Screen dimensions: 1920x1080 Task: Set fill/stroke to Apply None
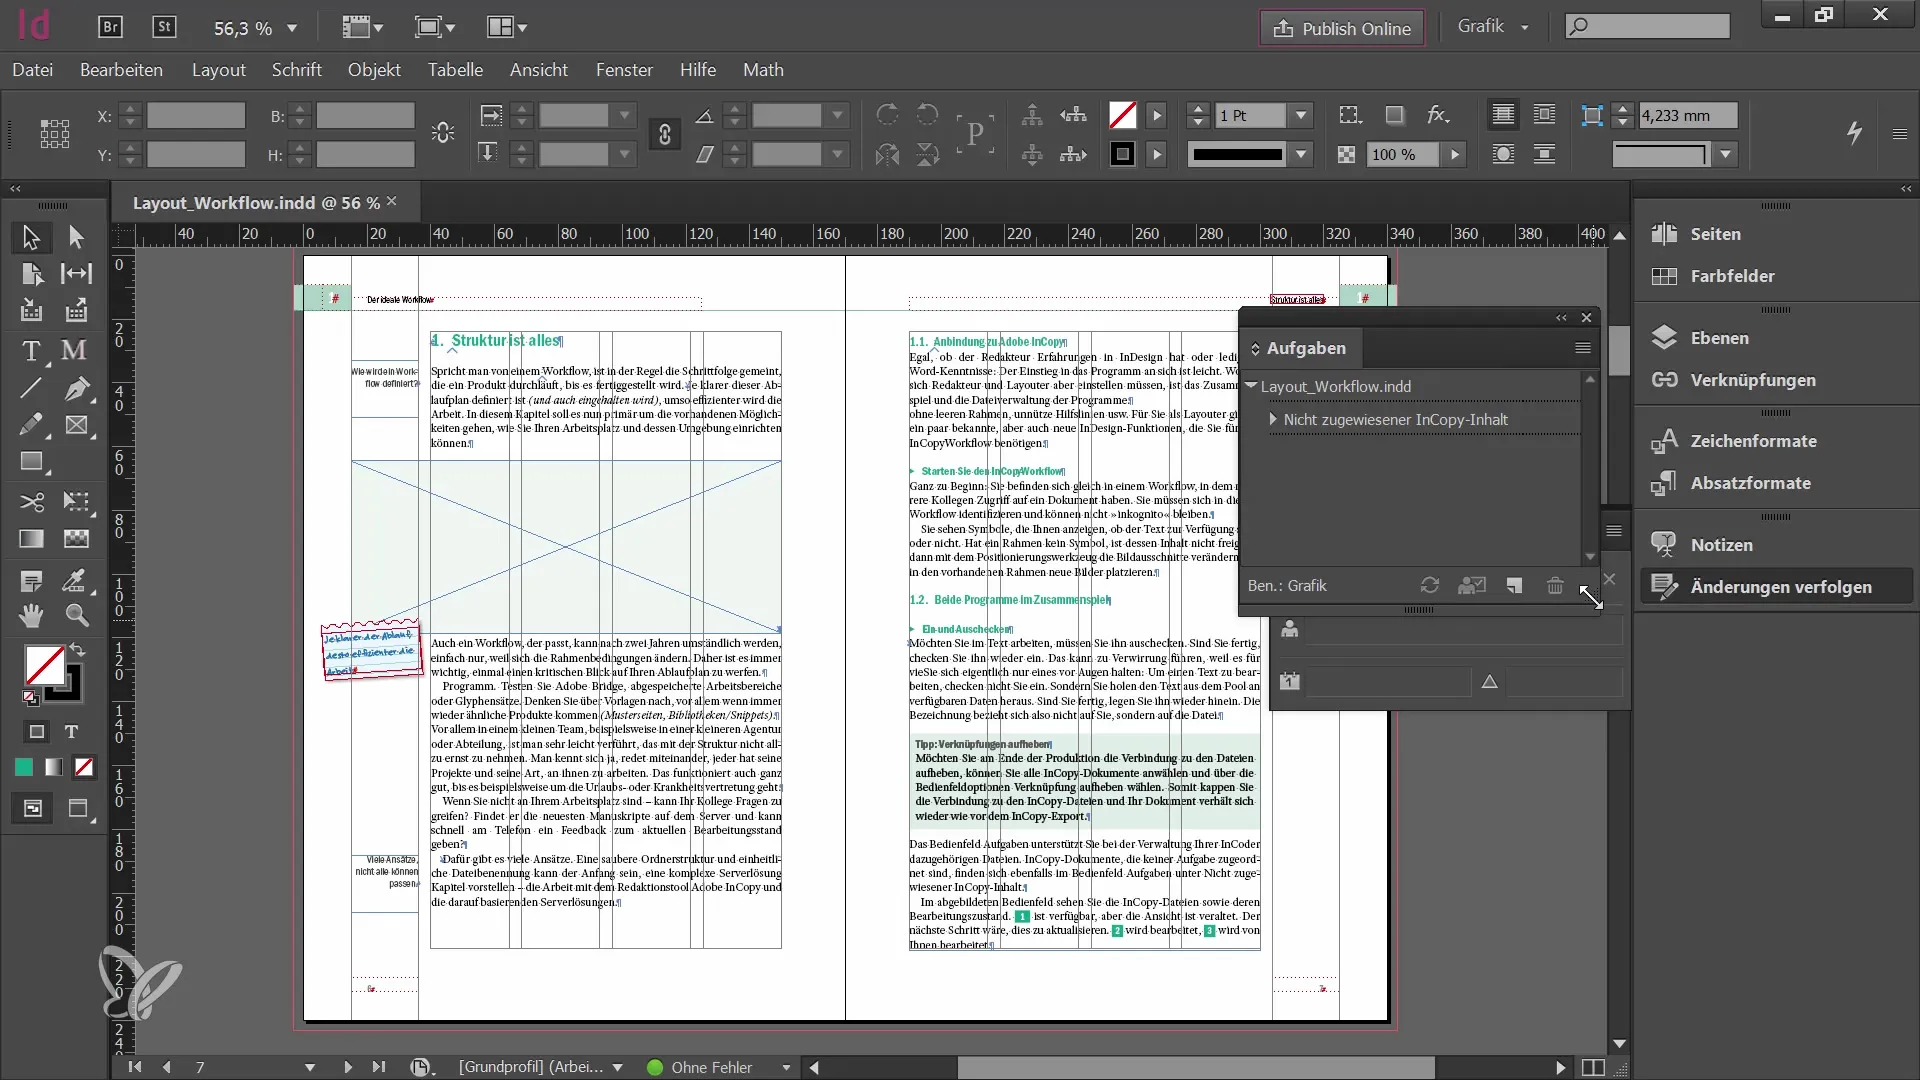(x=84, y=767)
